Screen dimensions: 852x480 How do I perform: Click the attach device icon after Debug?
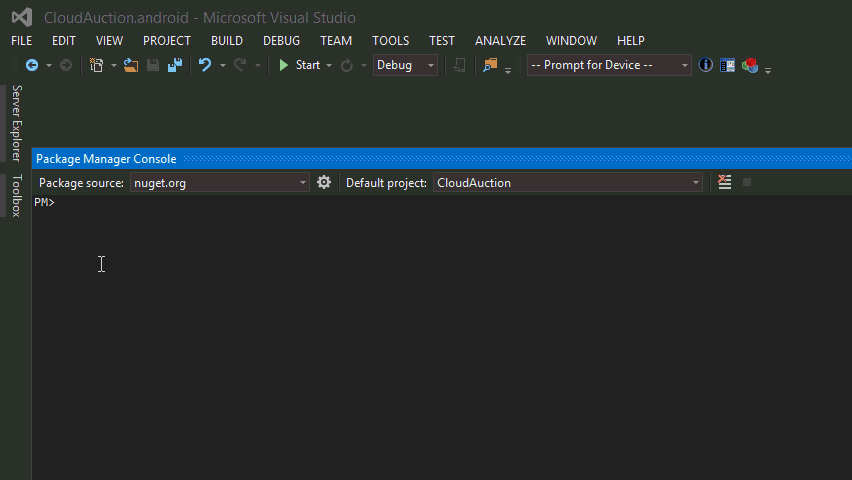point(459,65)
